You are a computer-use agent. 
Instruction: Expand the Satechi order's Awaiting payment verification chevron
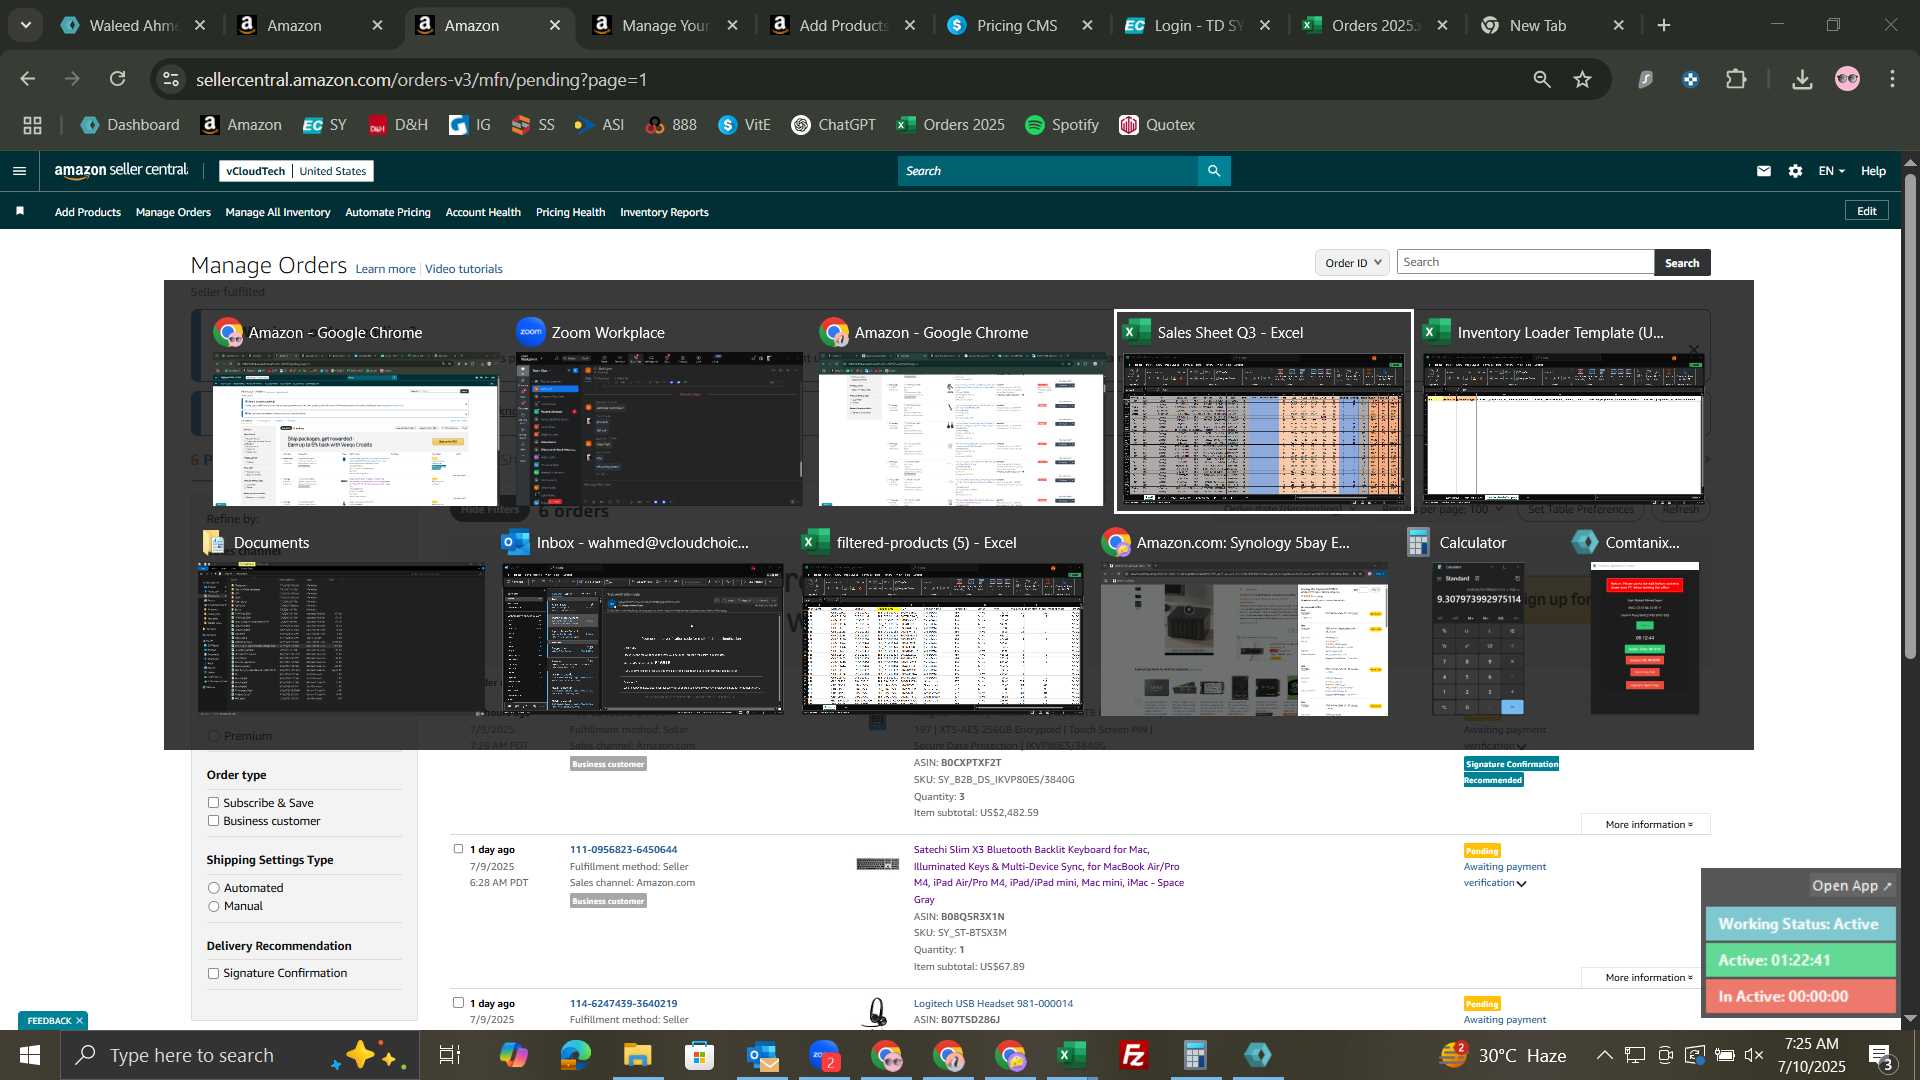coord(1521,884)
